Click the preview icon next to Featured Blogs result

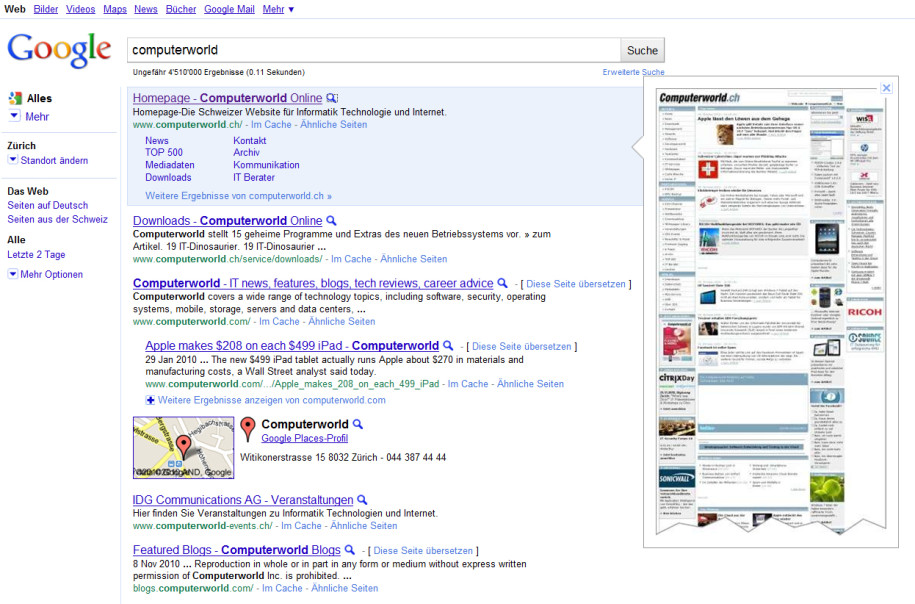(x=349, y=549)
